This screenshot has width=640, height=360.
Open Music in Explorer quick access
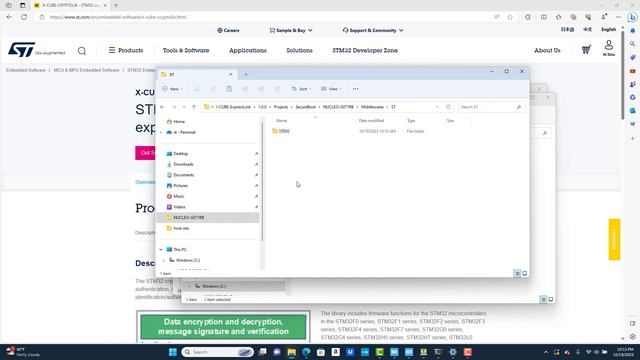click(176, 196)
